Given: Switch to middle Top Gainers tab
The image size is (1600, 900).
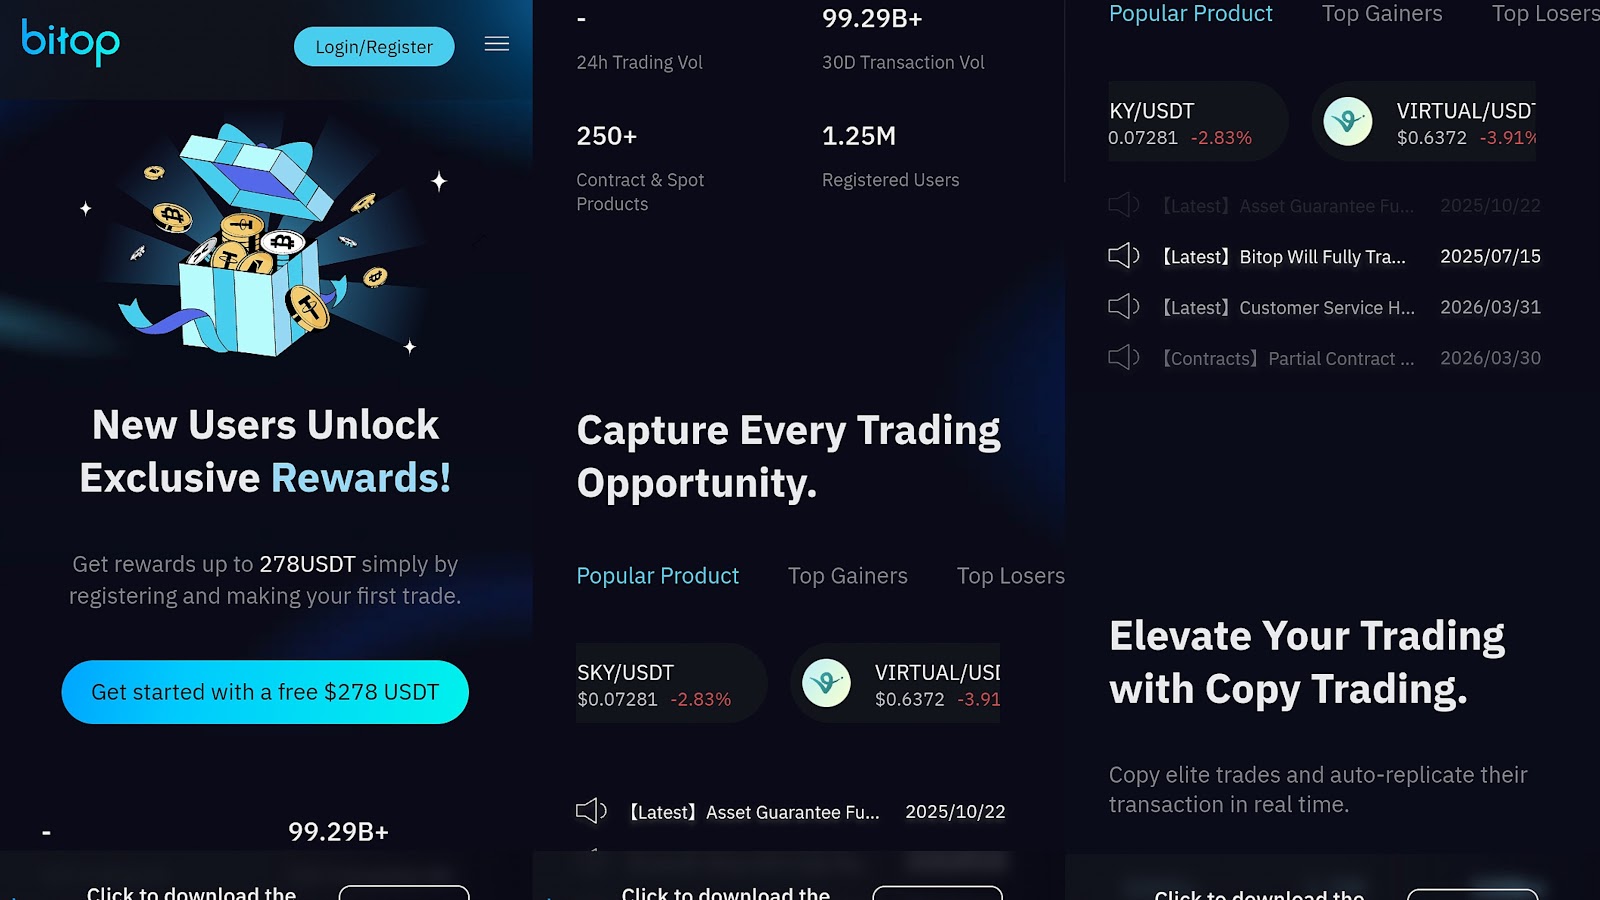Looking at the screenshot, I should coord(847,576).
